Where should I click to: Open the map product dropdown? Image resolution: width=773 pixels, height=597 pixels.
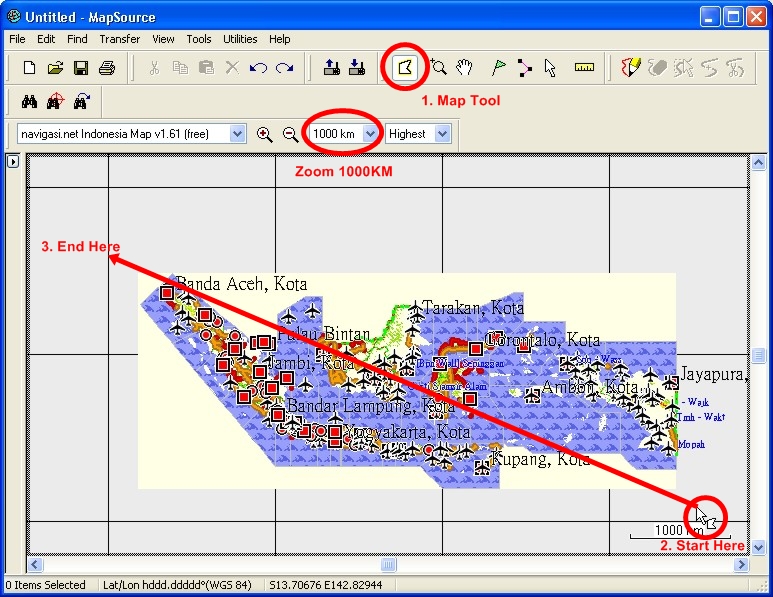coord(237,134)
